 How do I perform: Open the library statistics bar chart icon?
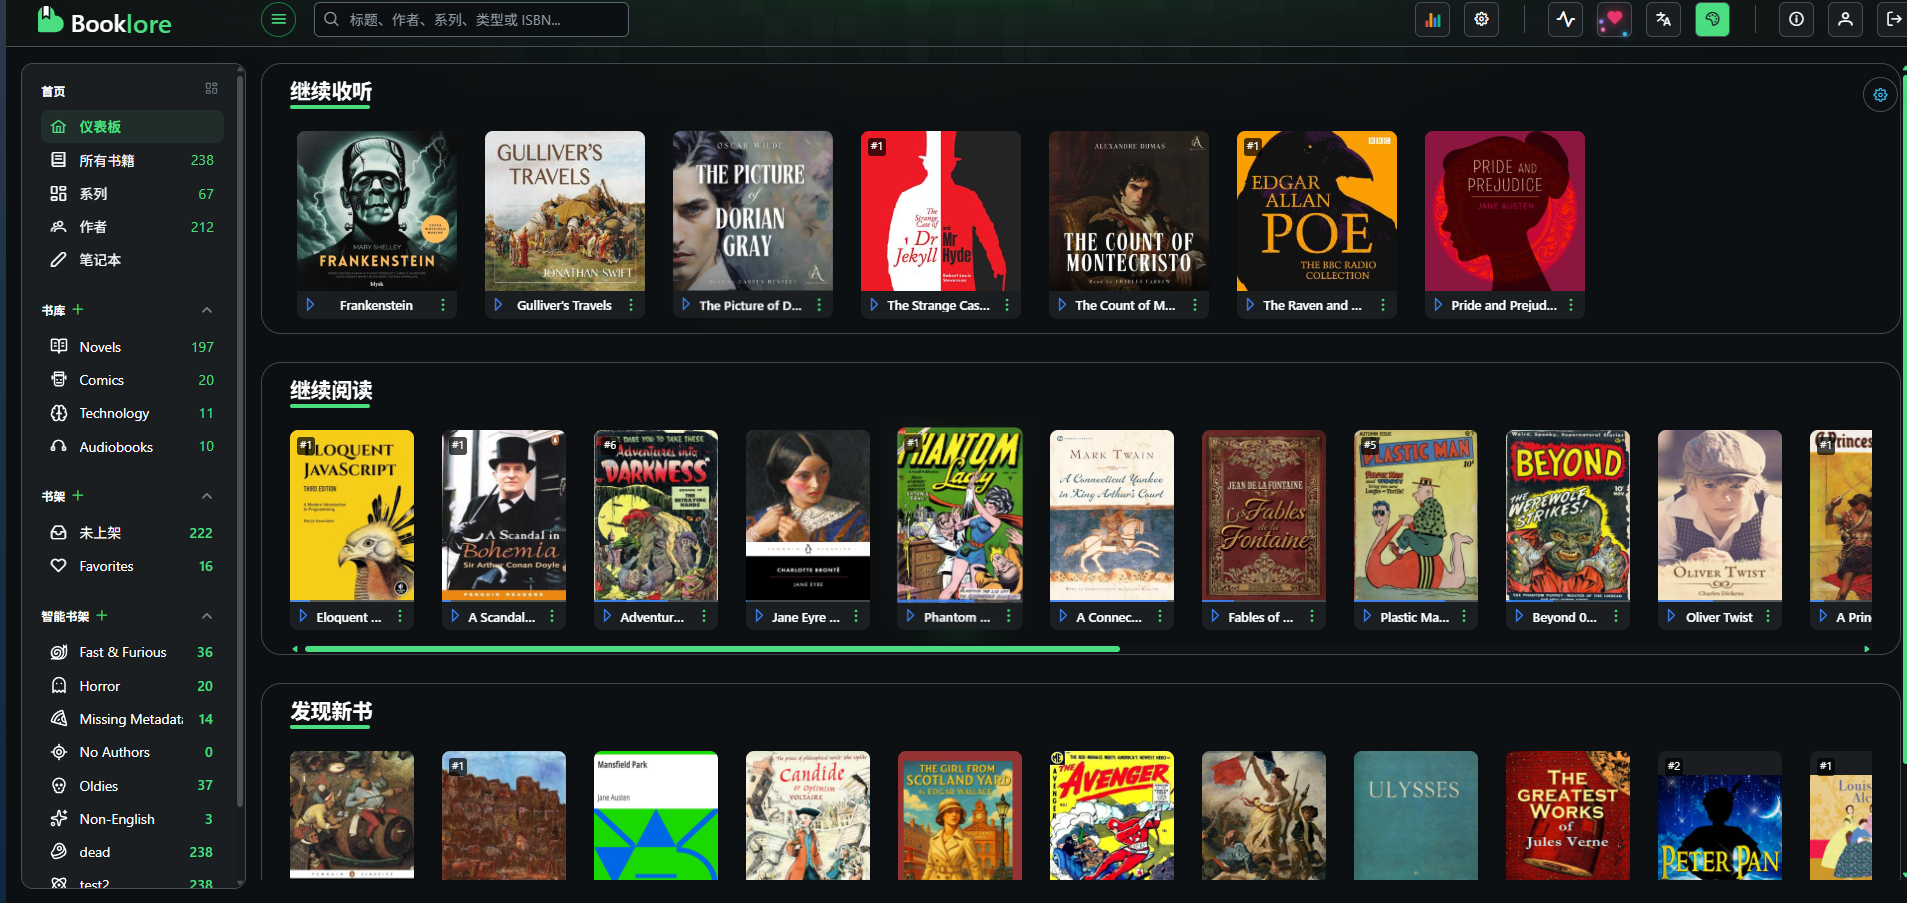(x=1432, y=20)
